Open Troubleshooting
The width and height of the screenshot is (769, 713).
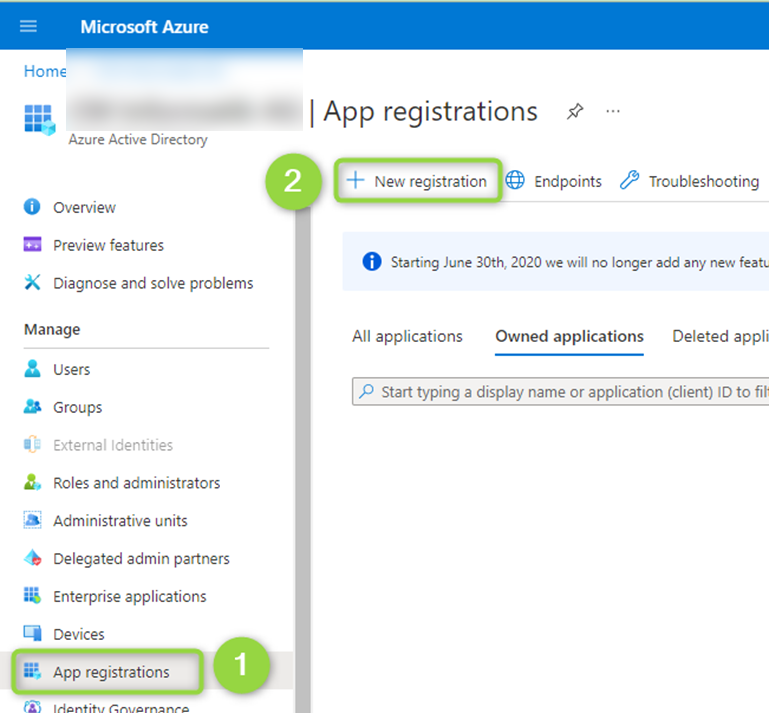point(704,181)
